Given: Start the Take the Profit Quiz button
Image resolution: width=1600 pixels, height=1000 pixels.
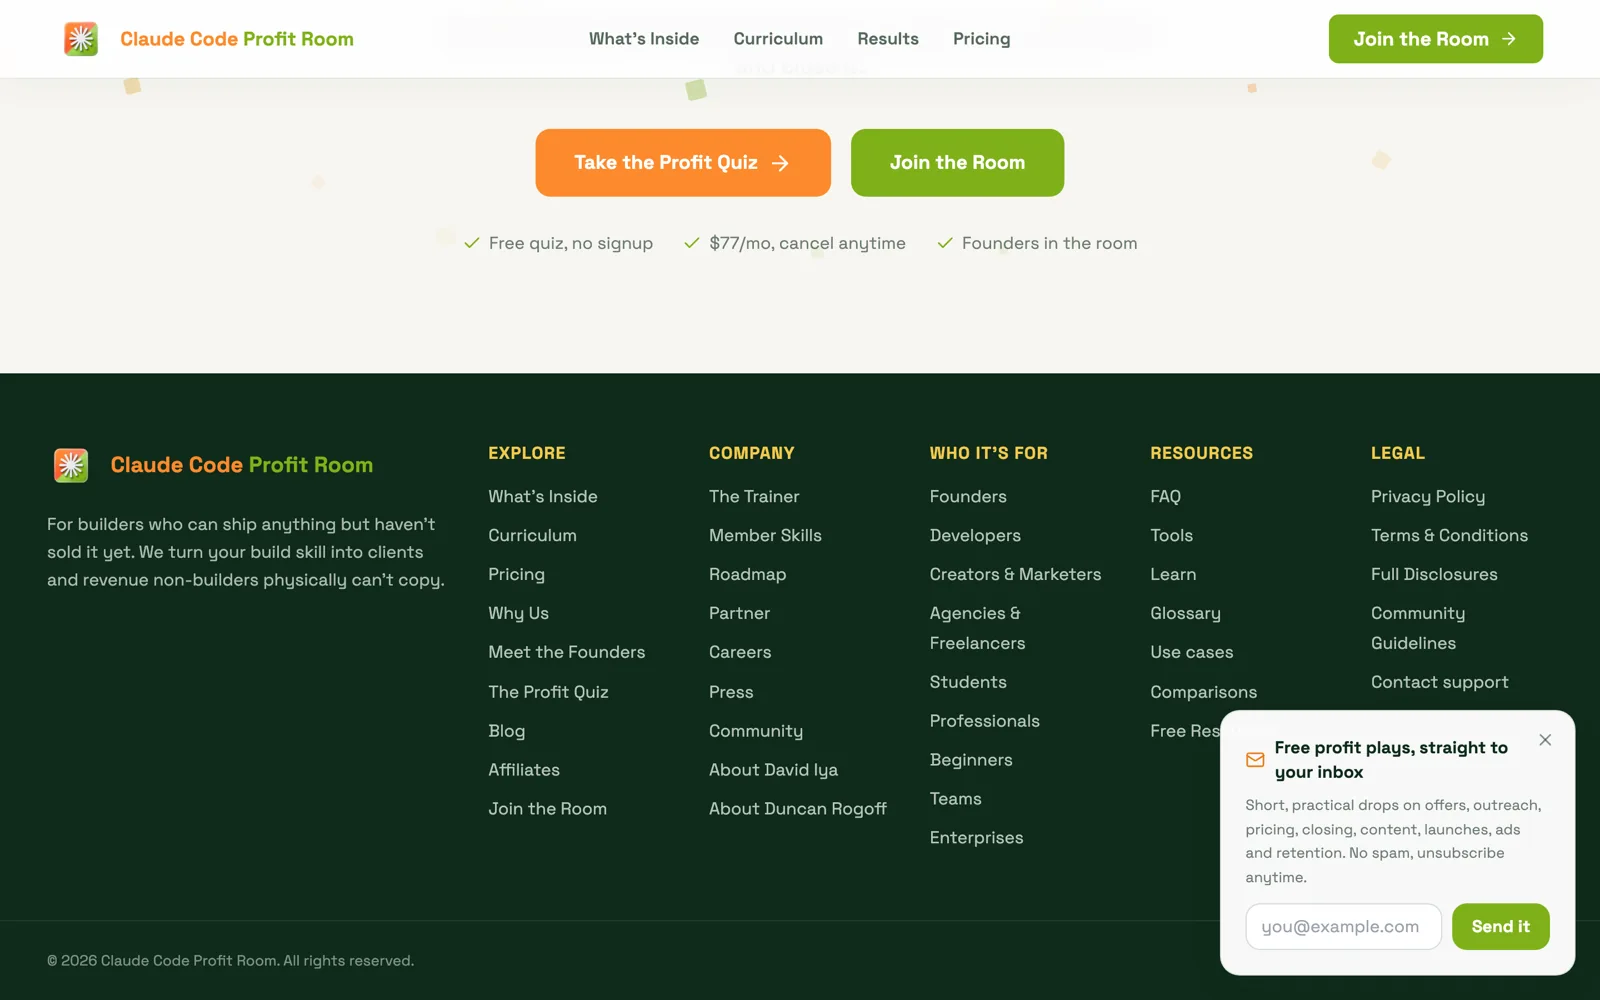Looking at the screenshot, I should pos(683,163).
